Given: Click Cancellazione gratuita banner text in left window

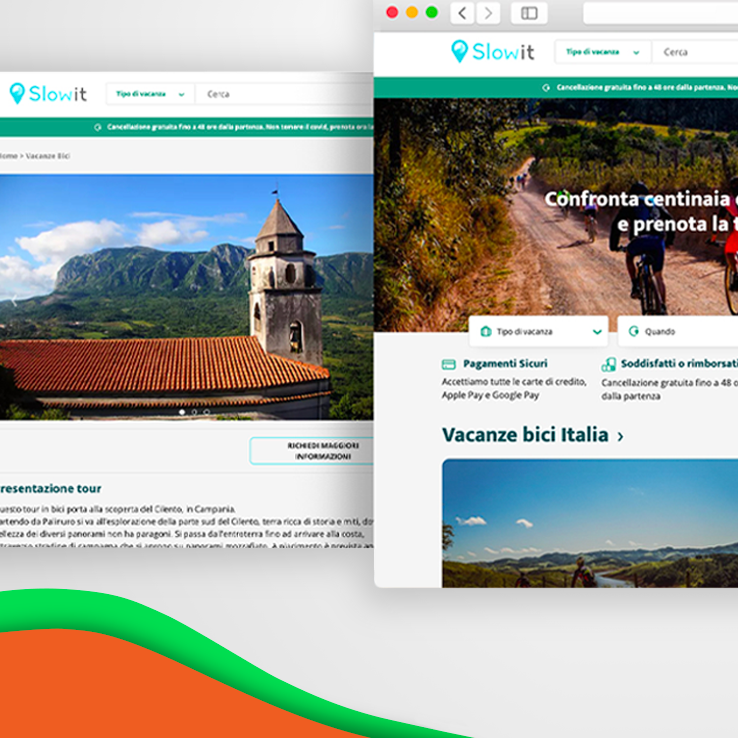Looking at the screenshot, I should 240,127.
